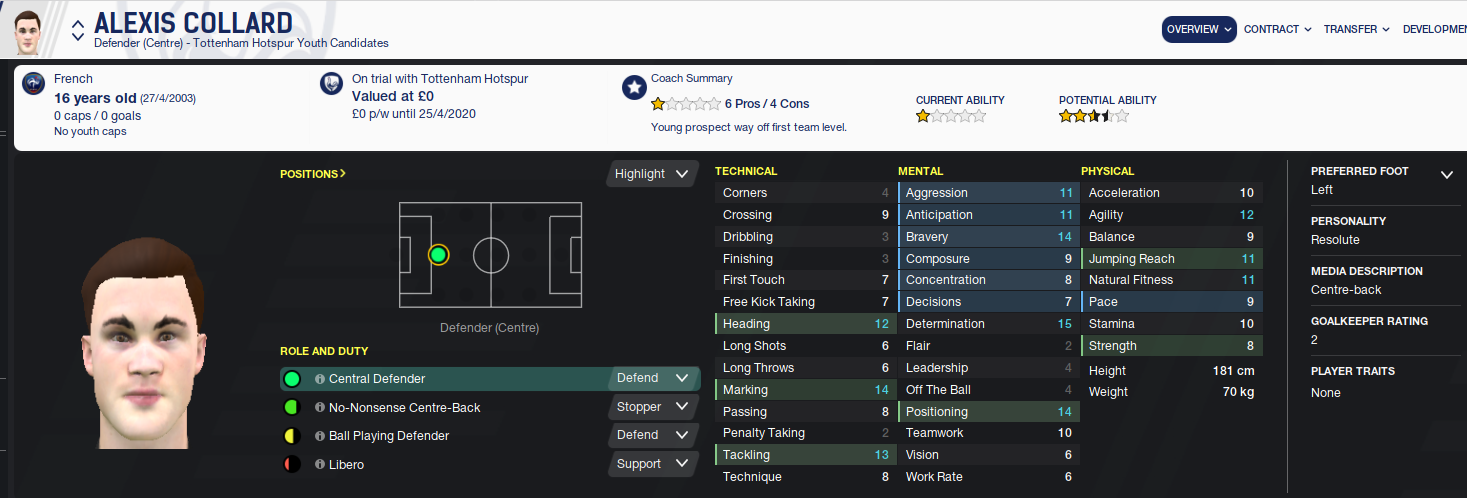Click the Coach Summary star icon
The image size is (1467, 498).
click(x=633, y=87)
